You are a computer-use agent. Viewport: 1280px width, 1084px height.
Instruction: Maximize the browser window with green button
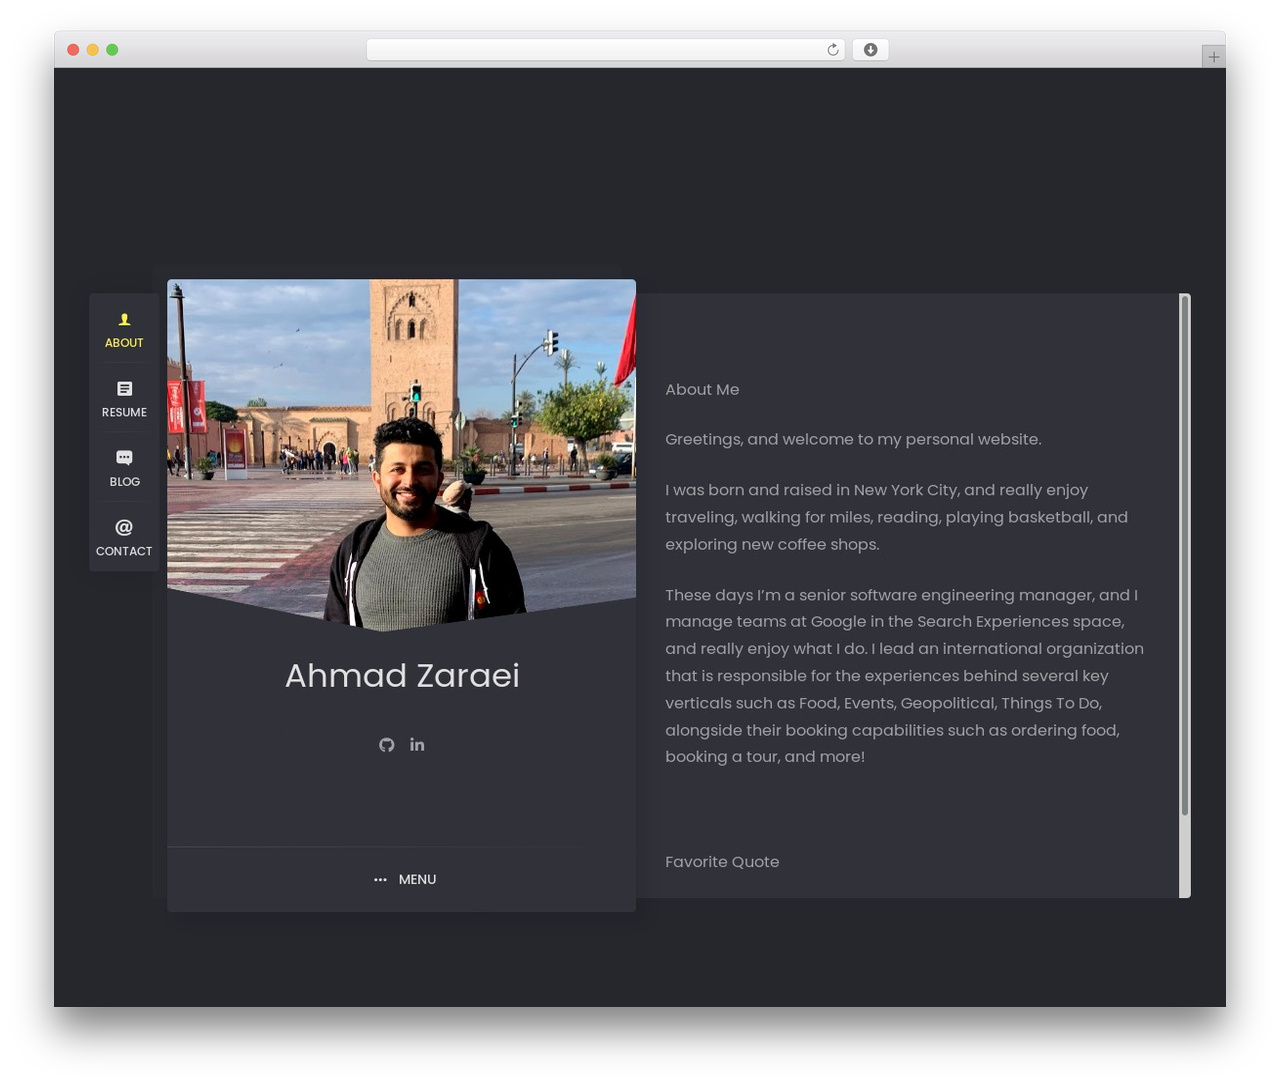[x=112, y=50]
